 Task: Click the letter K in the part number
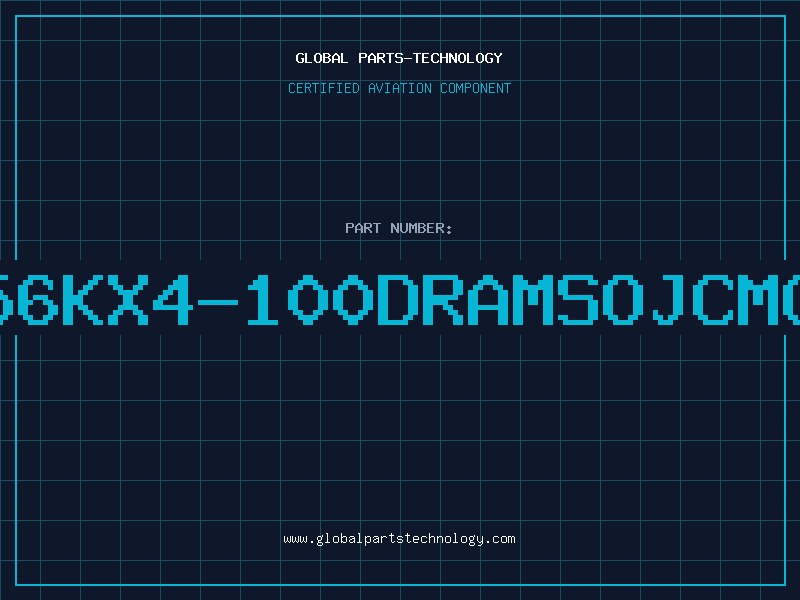83,299
